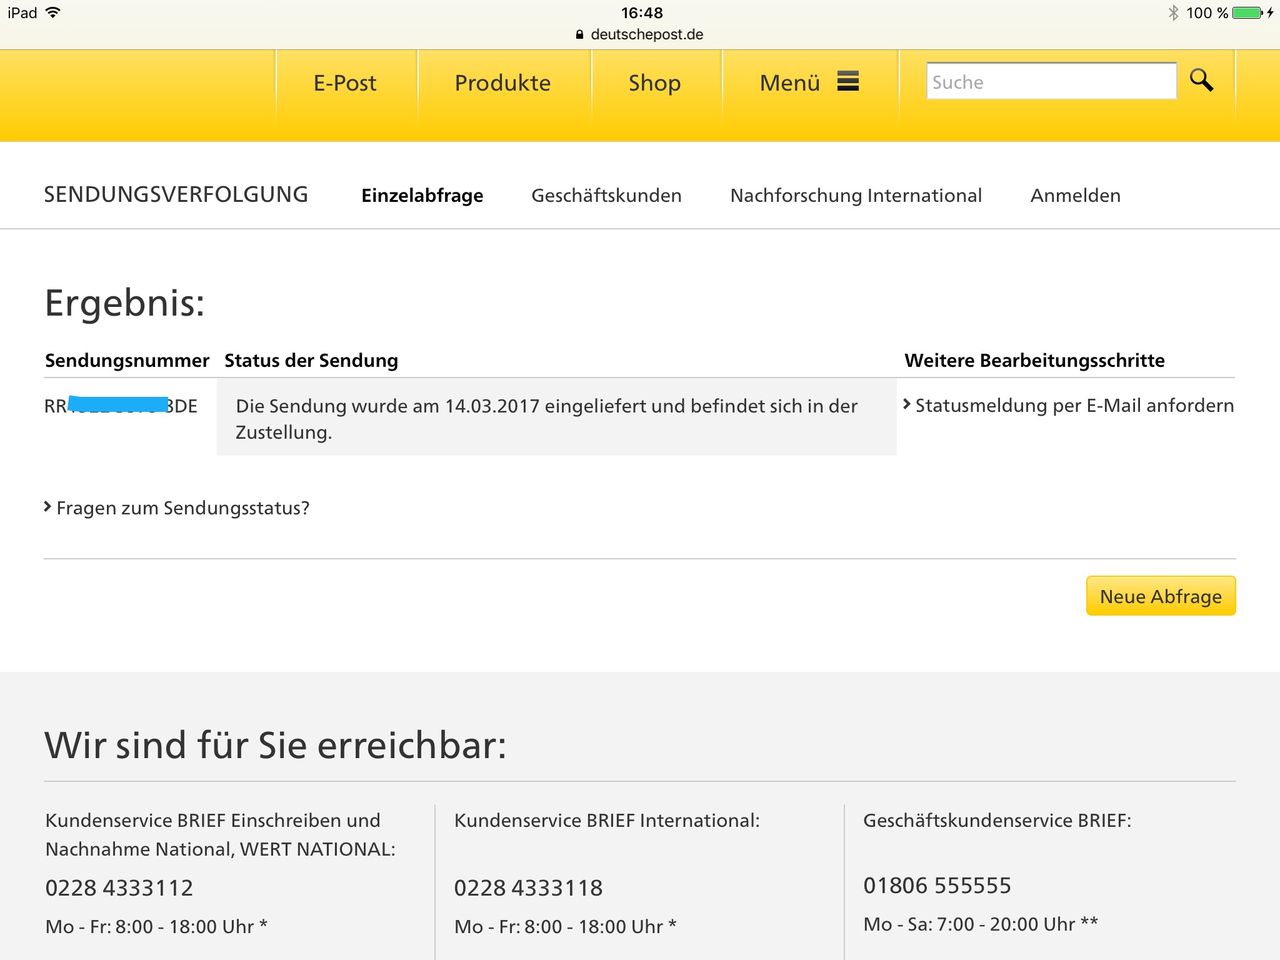The width and height of the screenshot is (1280, 960).
Task: Open the Produkte navigation item
Action: (503, 83)
